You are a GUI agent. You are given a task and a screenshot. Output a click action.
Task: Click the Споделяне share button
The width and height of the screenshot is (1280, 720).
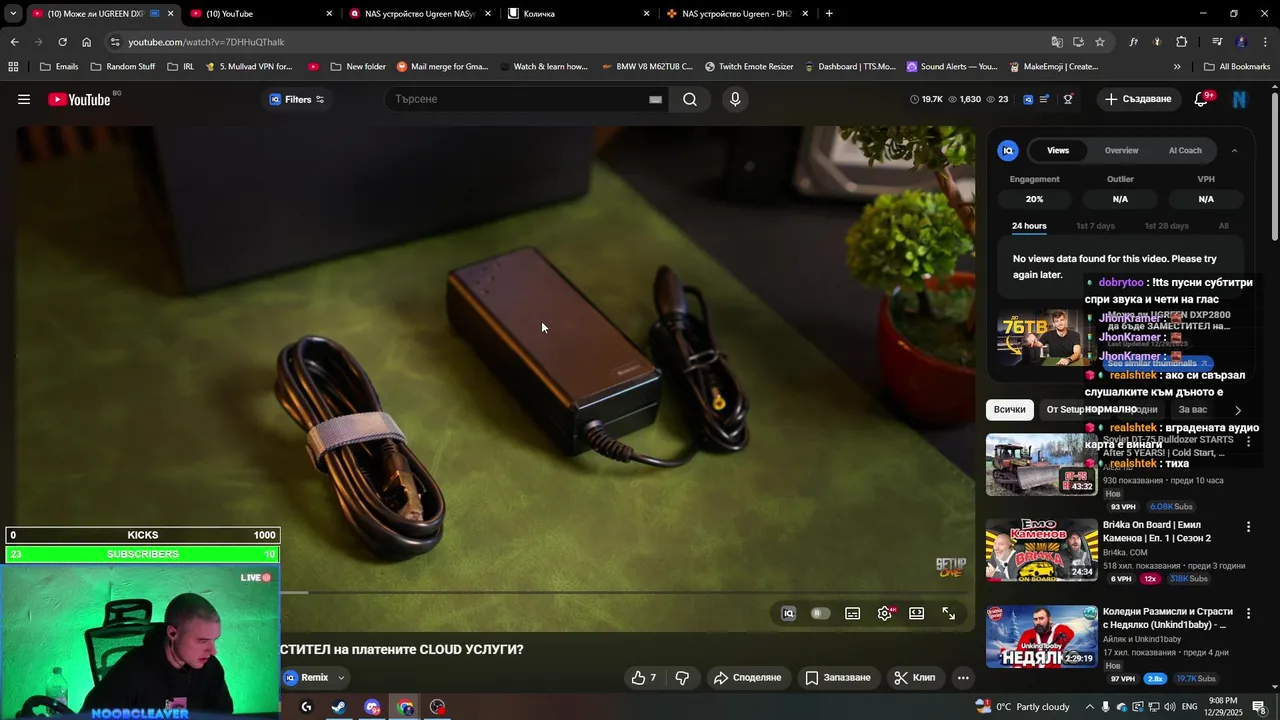(747, 677)
